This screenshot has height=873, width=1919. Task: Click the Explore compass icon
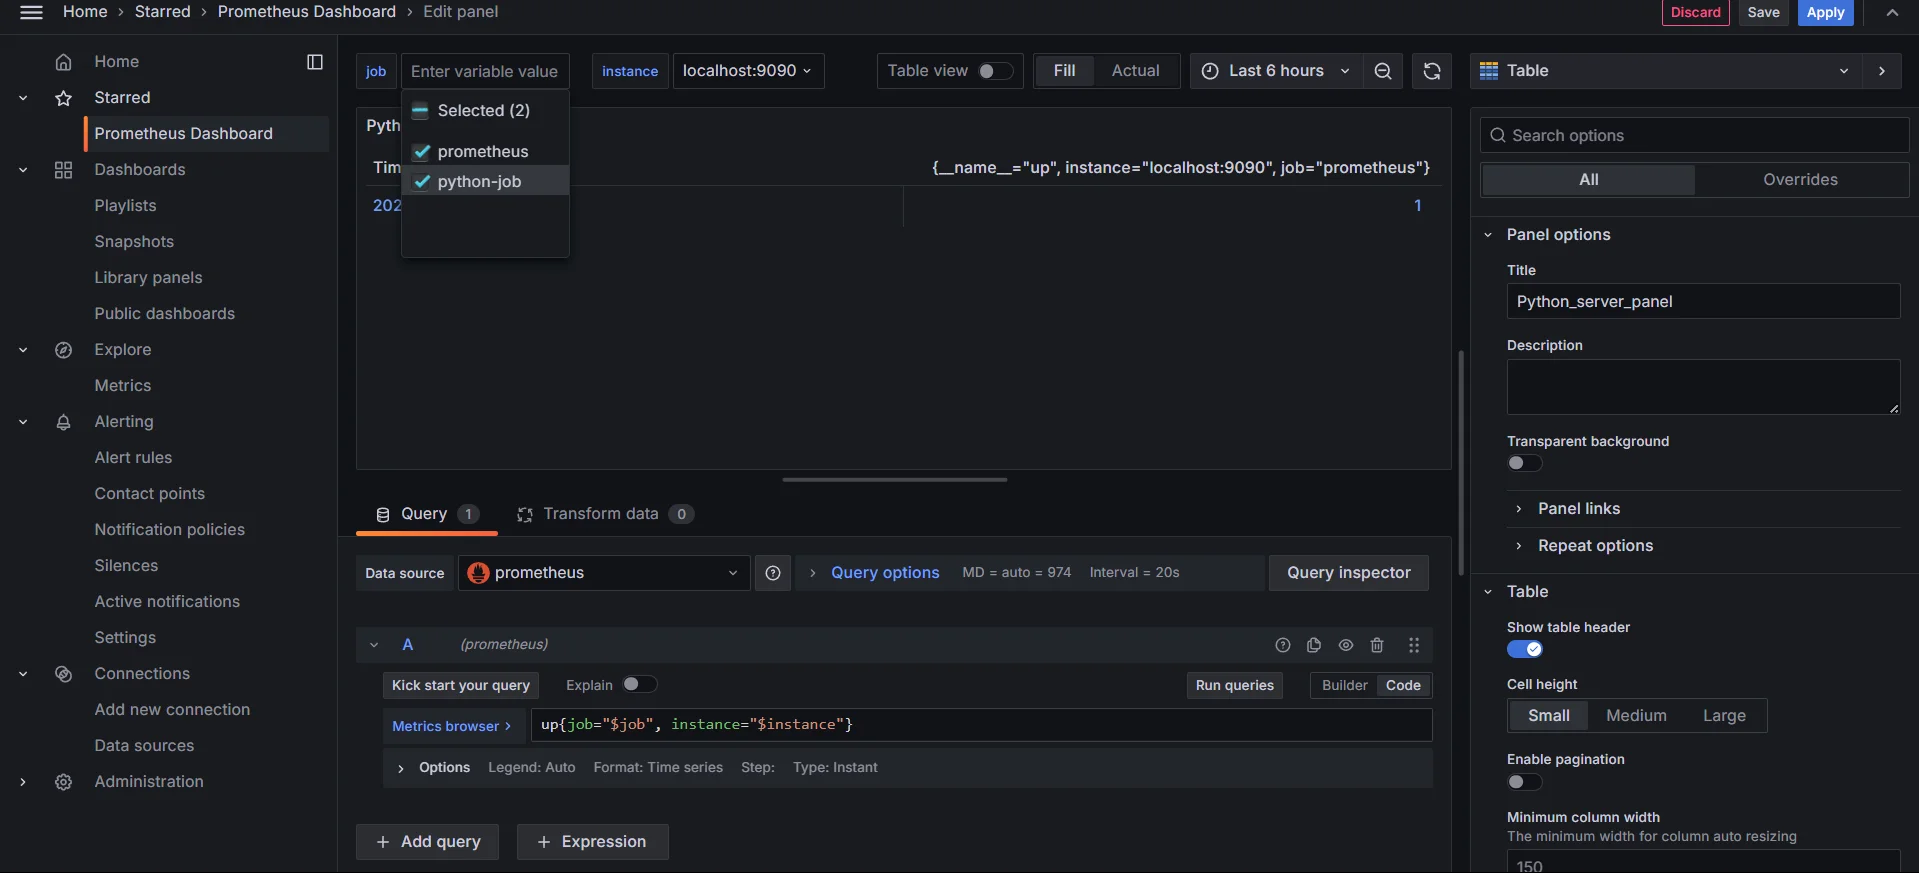tap(63, 350)
